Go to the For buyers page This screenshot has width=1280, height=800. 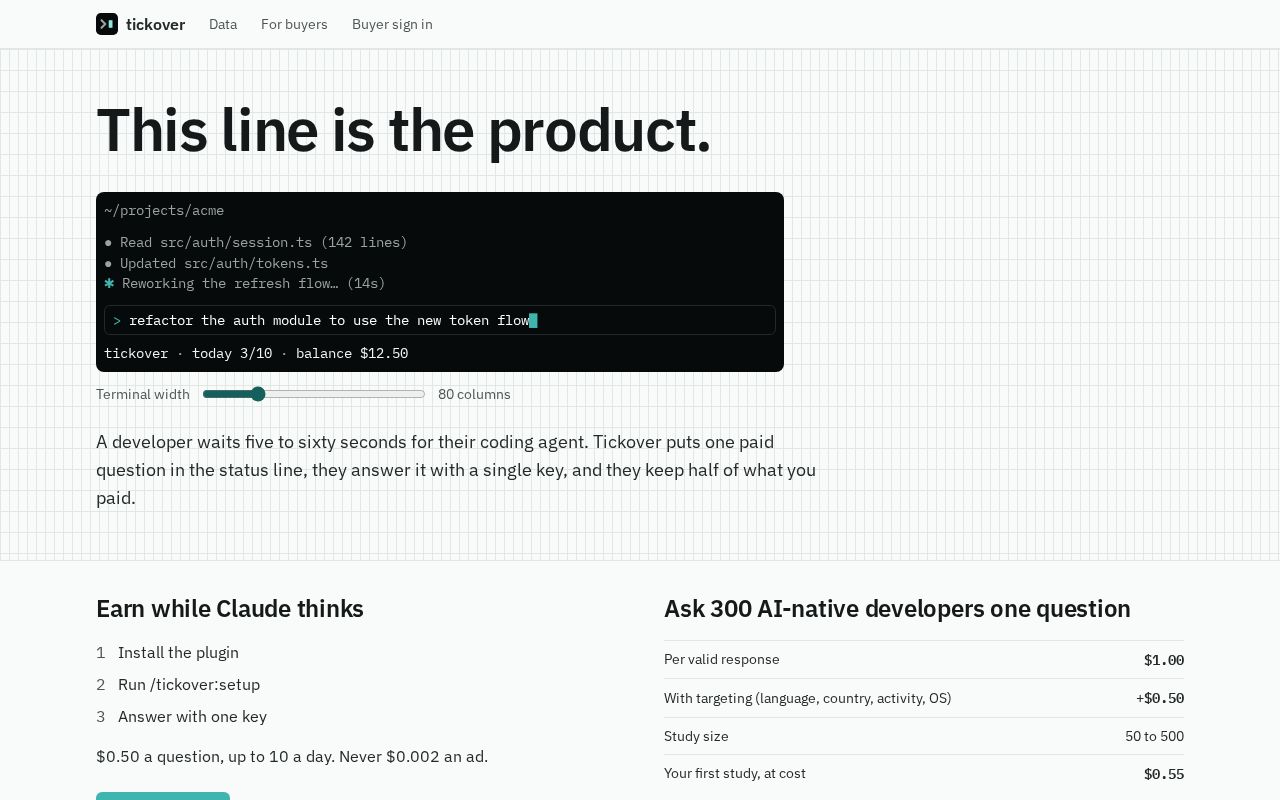[294, 24]
